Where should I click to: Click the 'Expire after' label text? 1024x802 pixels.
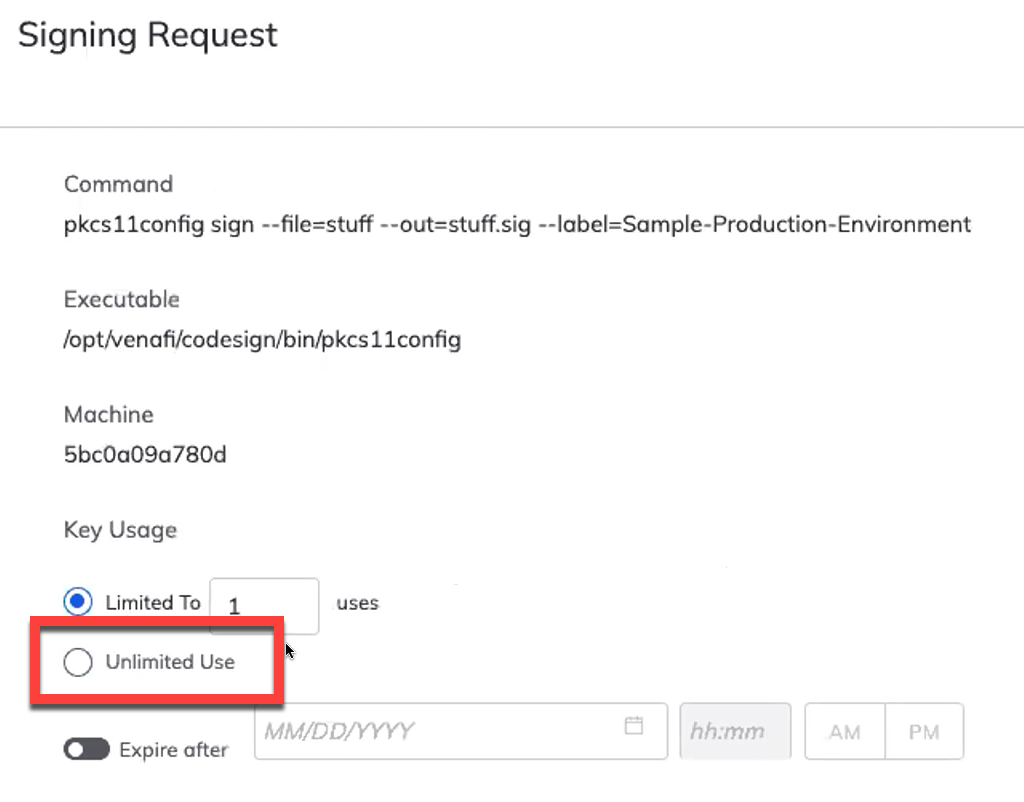[x=173, y=750]
